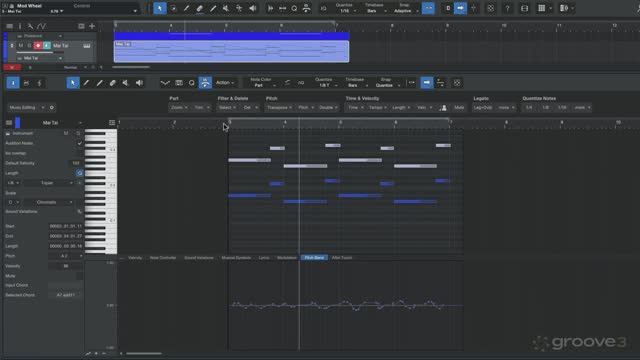Select the Arrow tool in the note editor toolbar

[x=73, y=83]
